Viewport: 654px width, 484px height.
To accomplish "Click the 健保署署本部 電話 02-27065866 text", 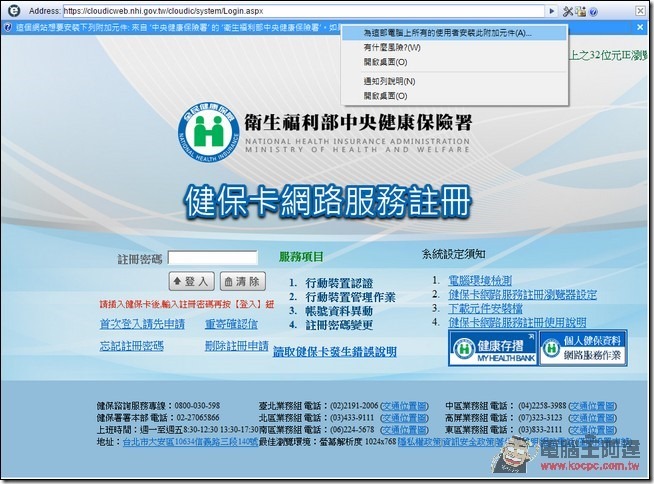I will pos(158,418).
